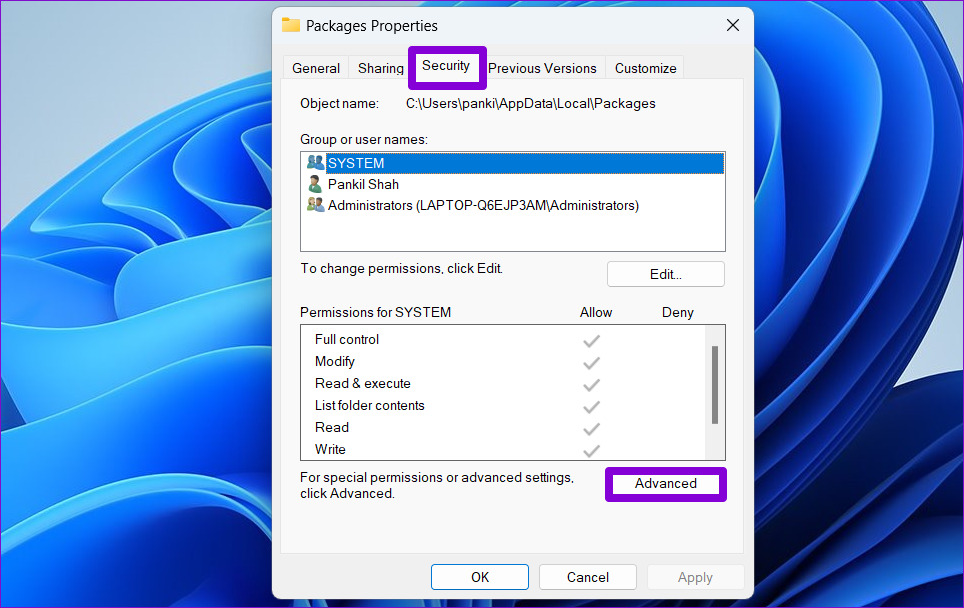Click the folder icon in title bar
The image size is (964, 608).
point(291,25)
